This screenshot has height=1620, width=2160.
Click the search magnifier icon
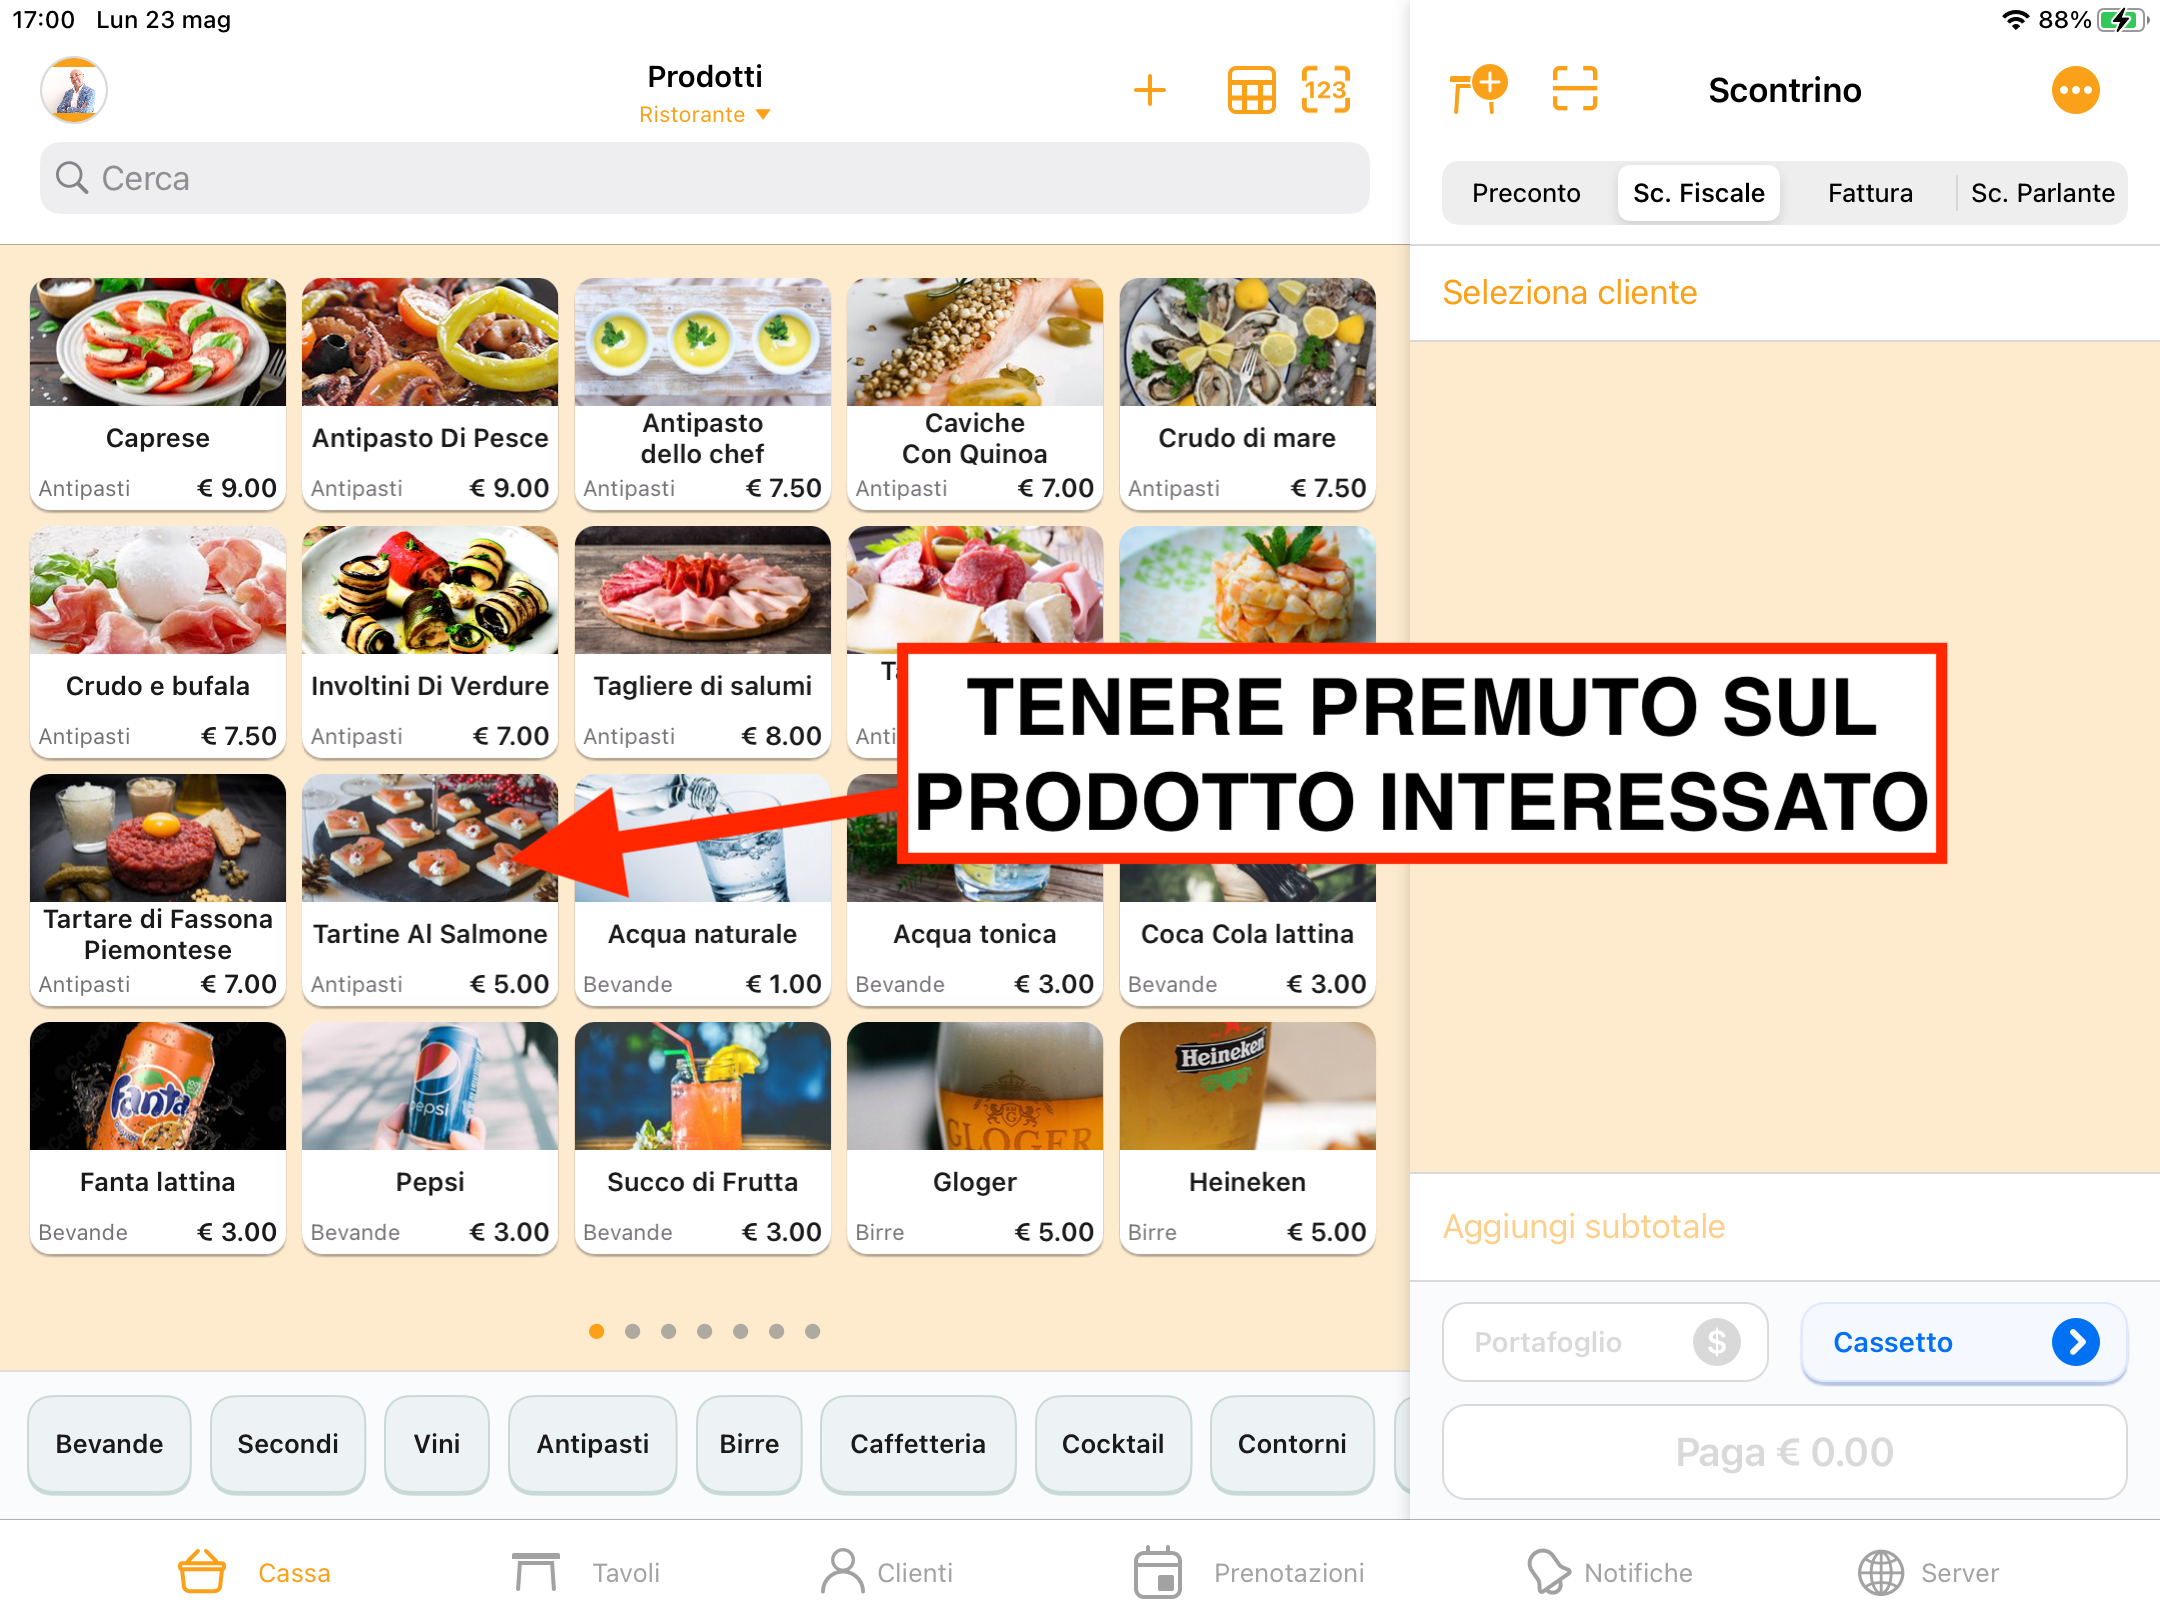click(72, 178)
